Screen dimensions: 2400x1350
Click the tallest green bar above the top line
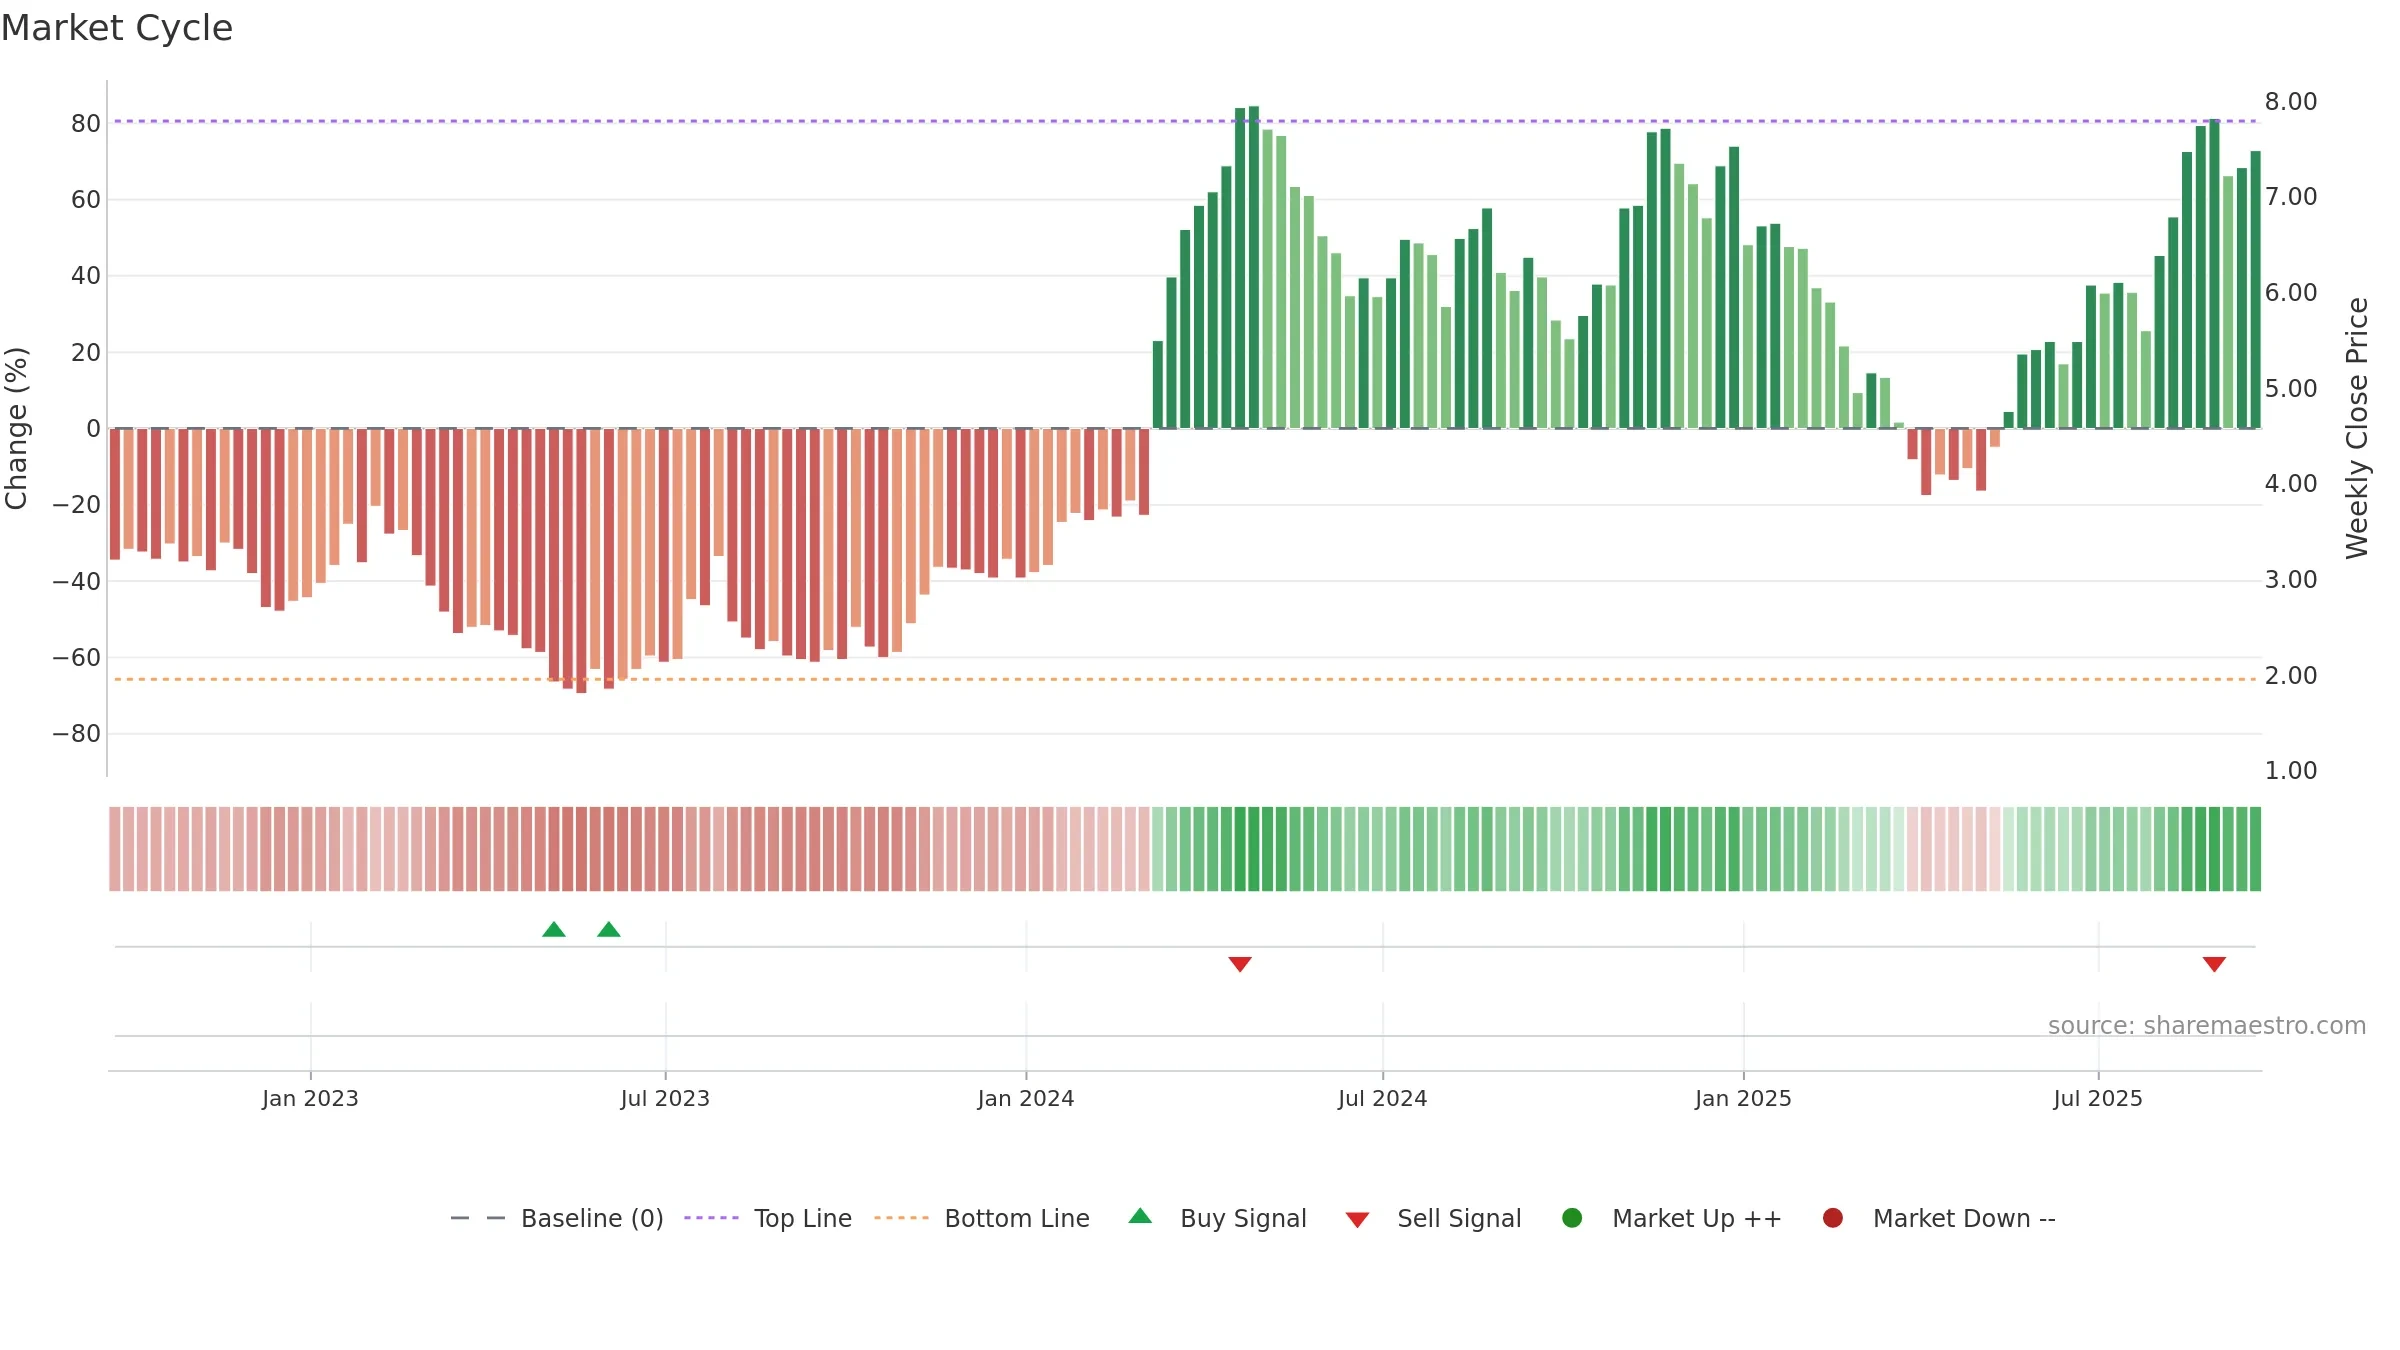pos(1254,267)
